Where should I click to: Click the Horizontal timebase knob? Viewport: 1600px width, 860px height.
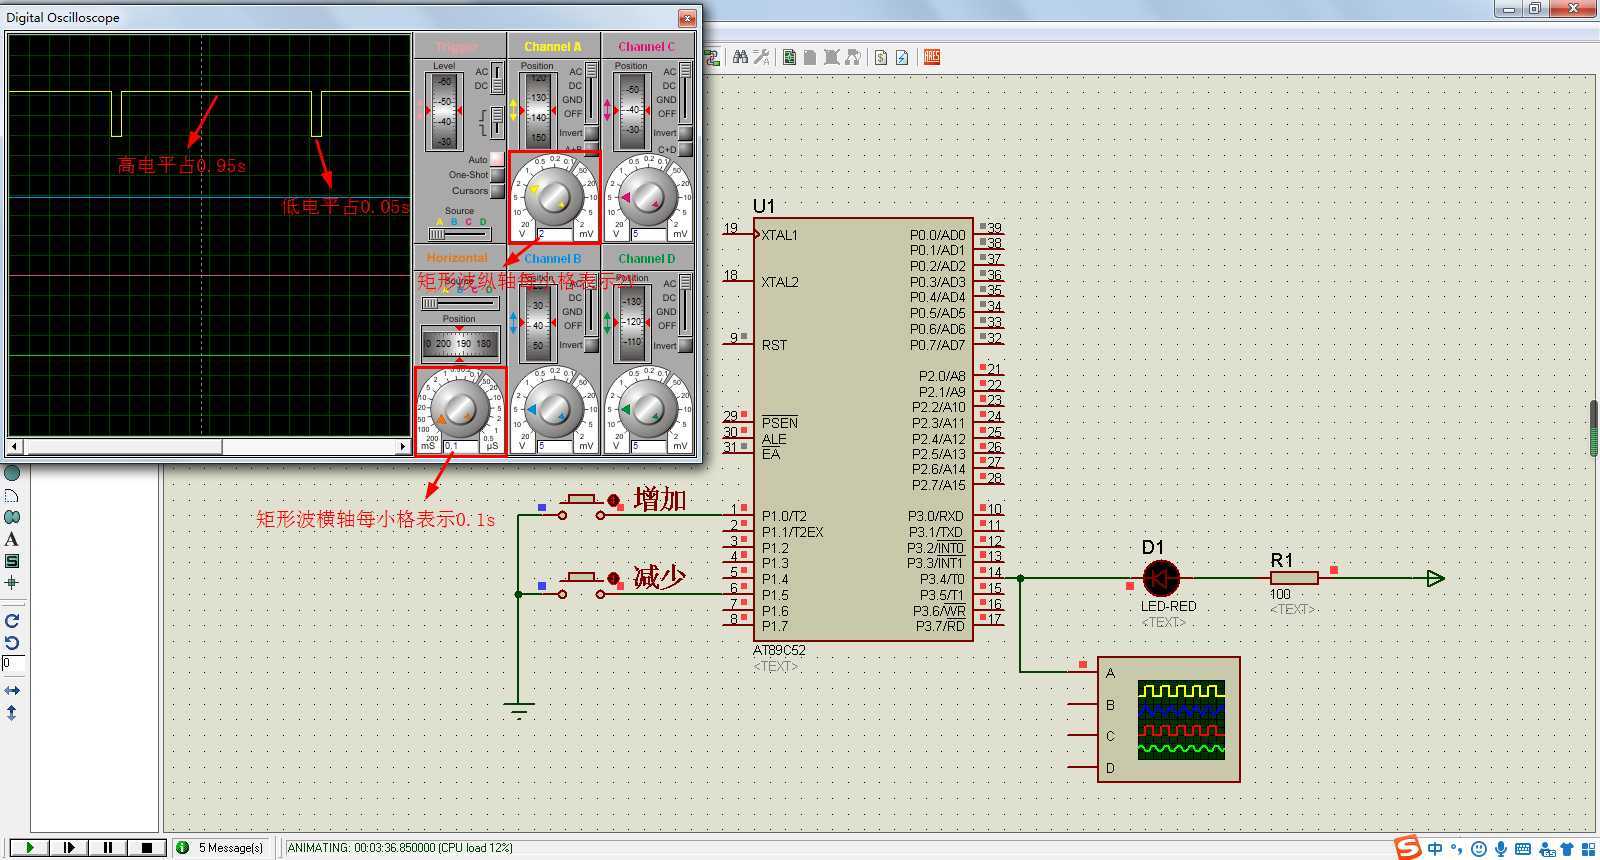tap(460, 409)
